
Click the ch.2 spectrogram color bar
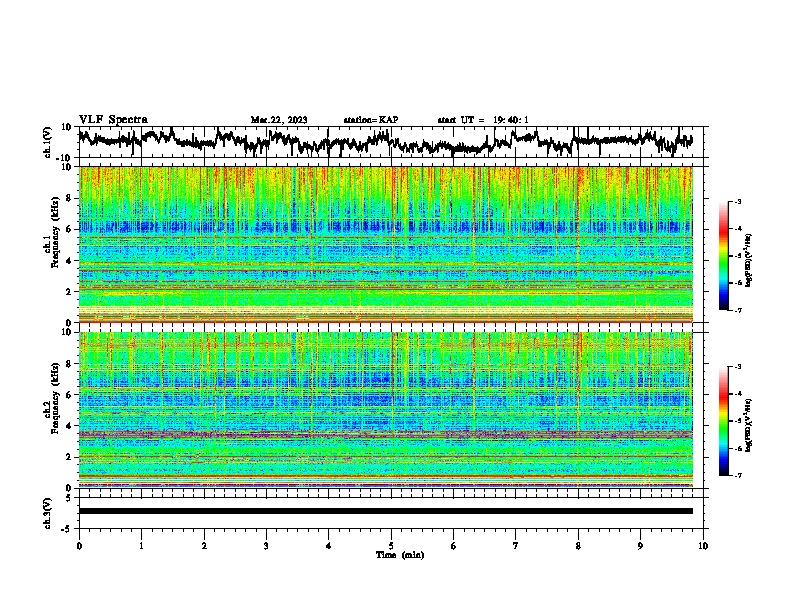(723, 421)
